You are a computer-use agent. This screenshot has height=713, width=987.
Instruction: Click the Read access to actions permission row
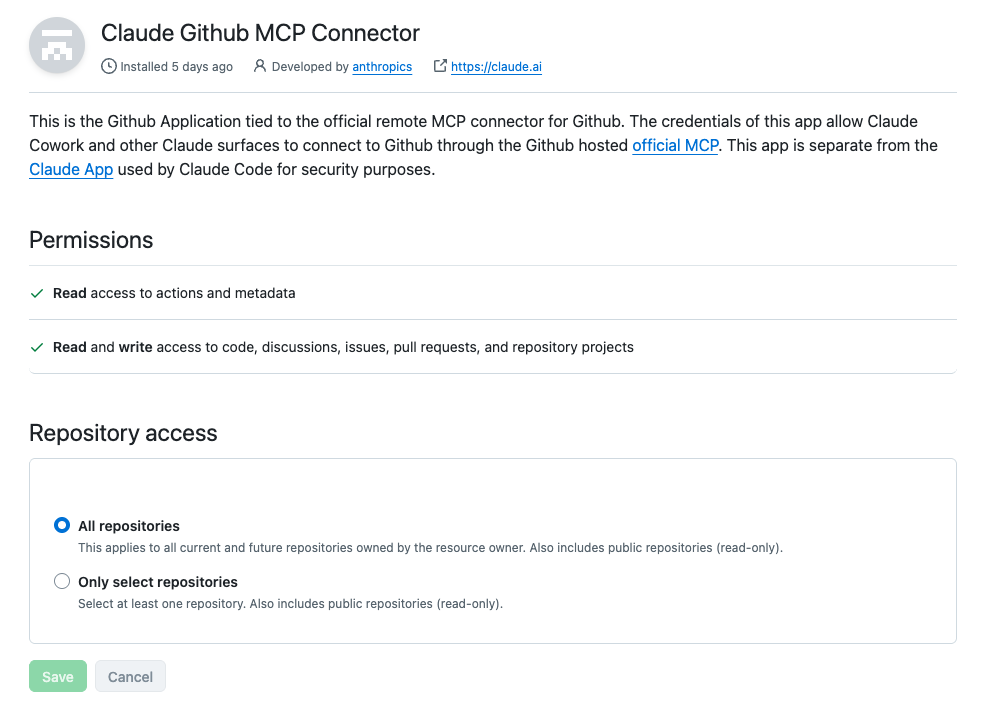(x=493, y=293)
